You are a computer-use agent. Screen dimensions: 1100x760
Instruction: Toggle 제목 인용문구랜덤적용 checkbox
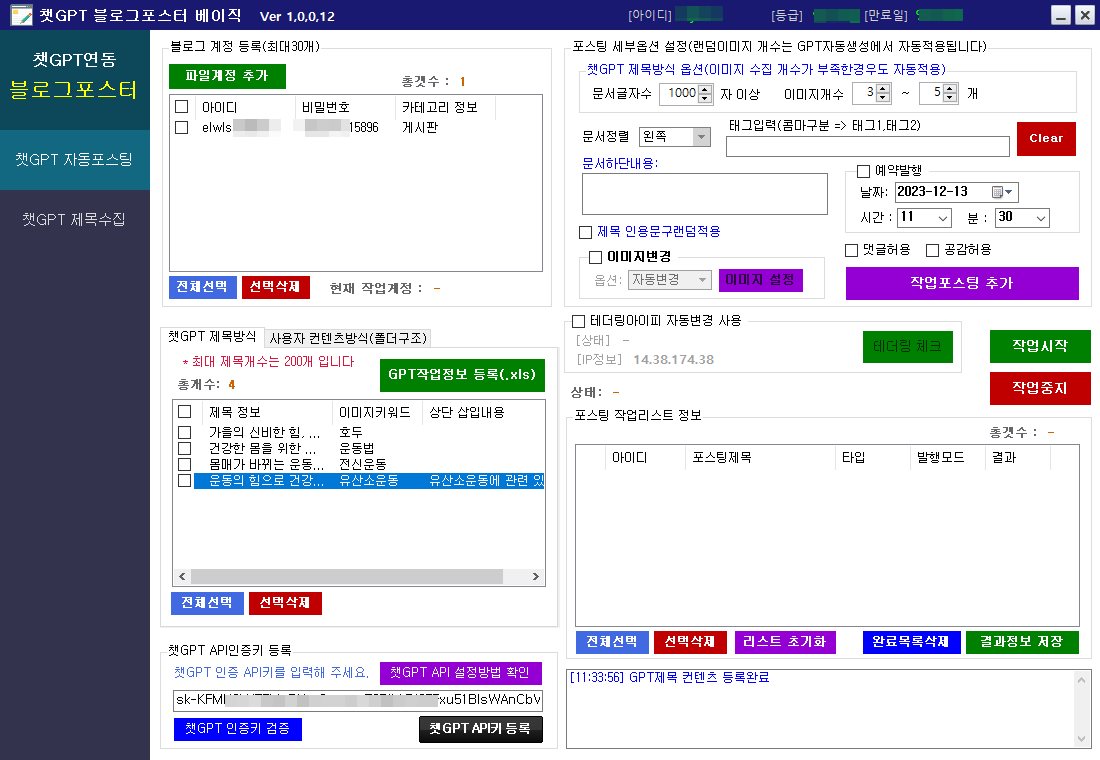pos(585,232)
